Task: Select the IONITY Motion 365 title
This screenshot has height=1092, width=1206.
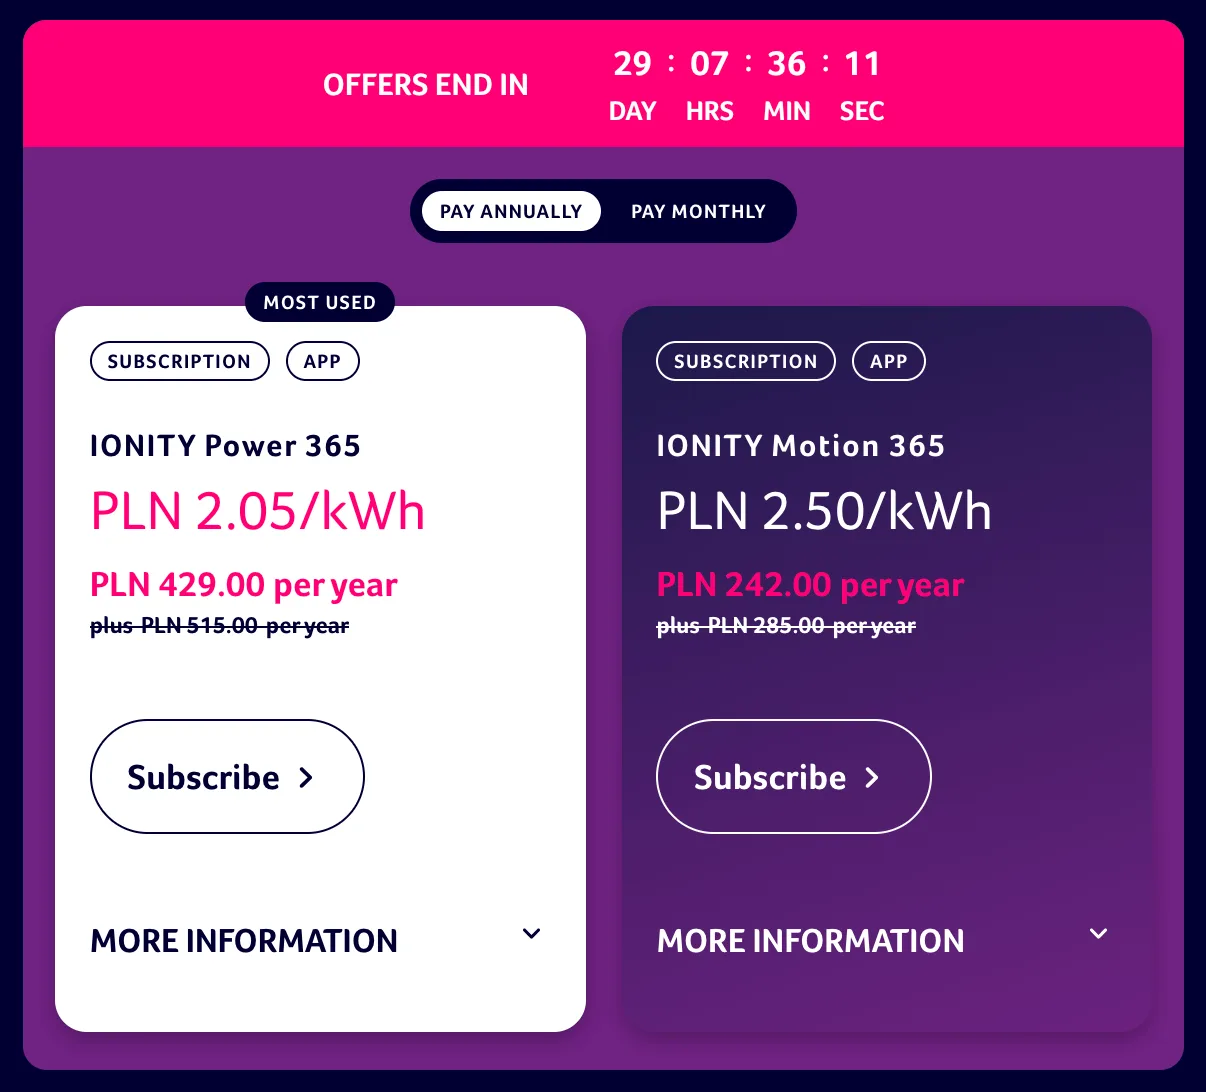Action: point(800,446)
